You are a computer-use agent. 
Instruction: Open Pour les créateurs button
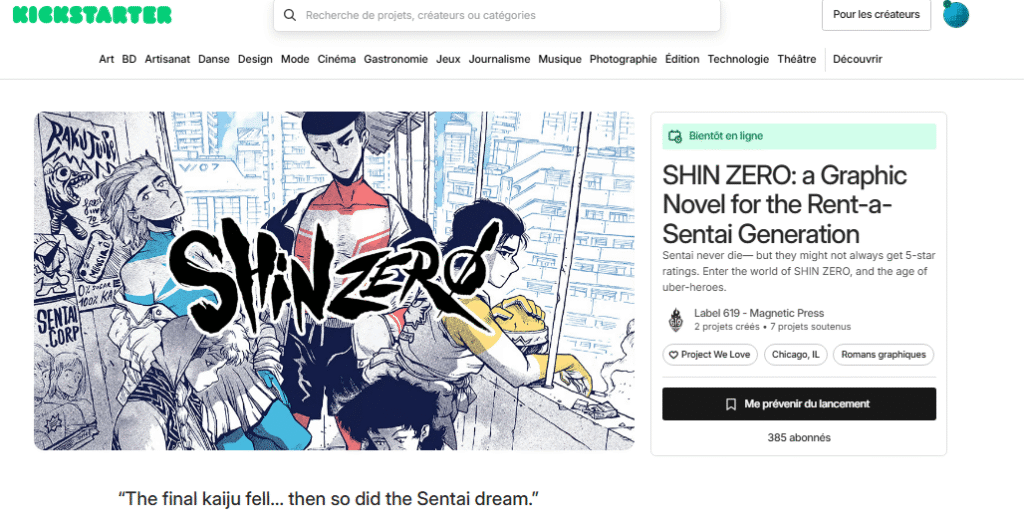pos(876,14)
